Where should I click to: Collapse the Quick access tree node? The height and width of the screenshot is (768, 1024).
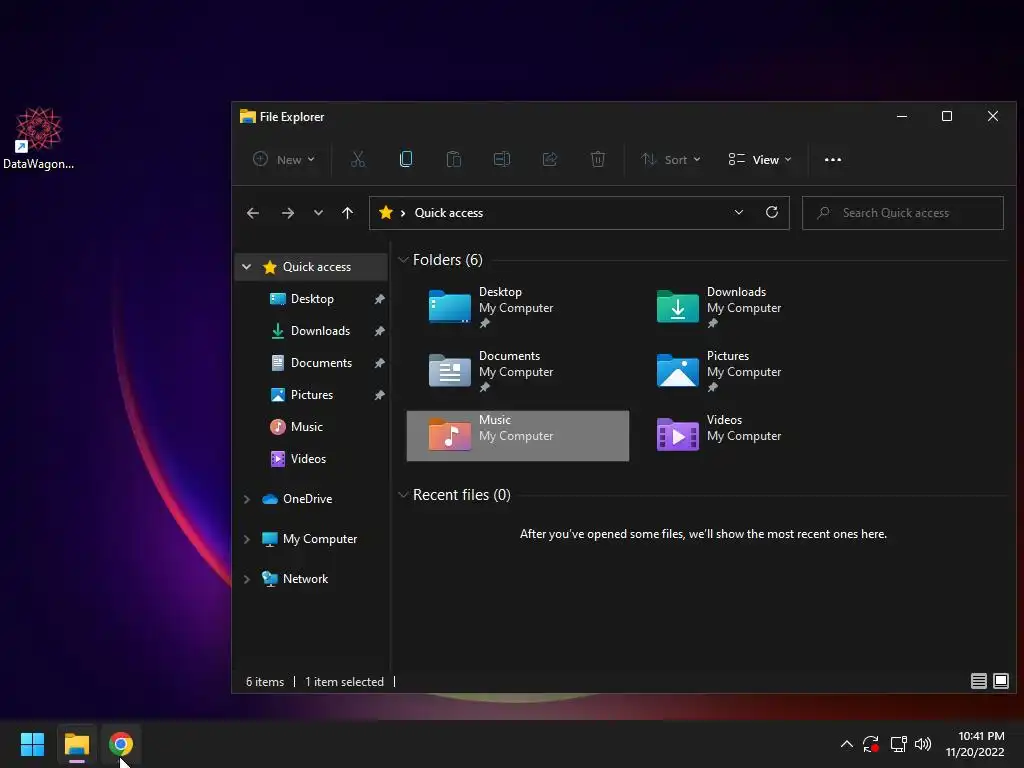point(246,266)
